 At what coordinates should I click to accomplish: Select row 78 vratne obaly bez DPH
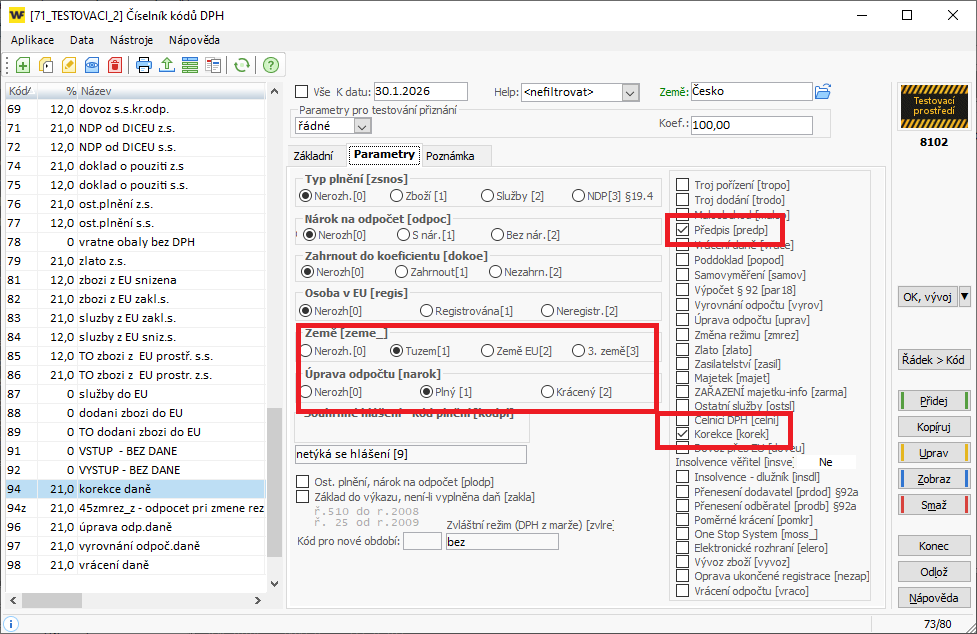[135, 242]
